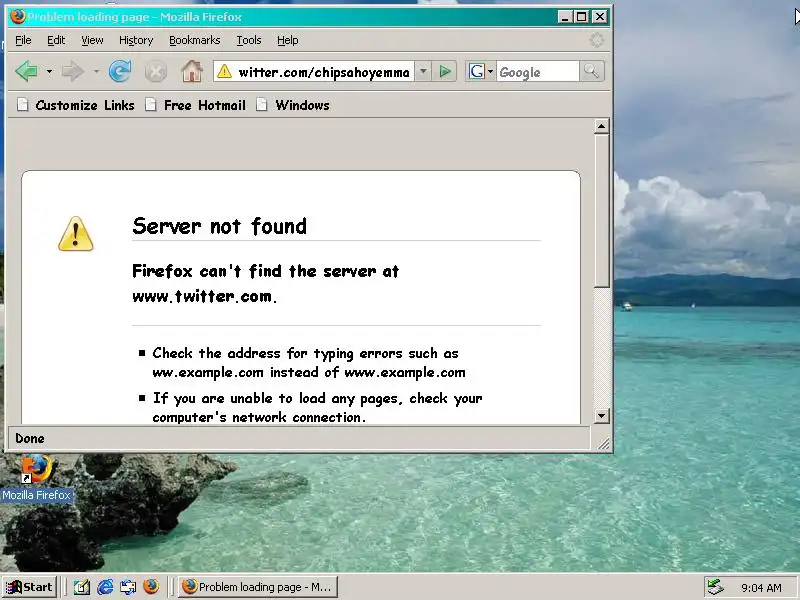800x600 pixels.
Task: Click the scroll up arrow
Action: 602,126
